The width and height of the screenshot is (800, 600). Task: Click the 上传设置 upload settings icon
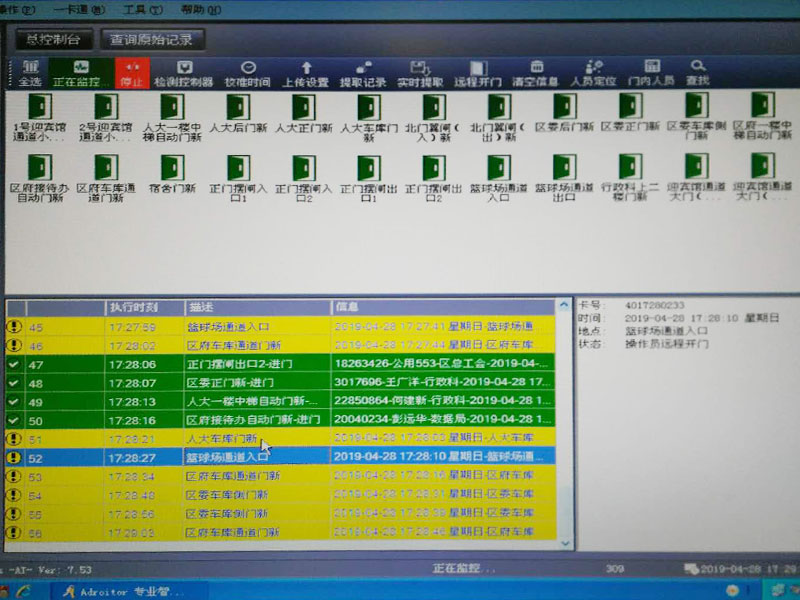tap(307, 75)
